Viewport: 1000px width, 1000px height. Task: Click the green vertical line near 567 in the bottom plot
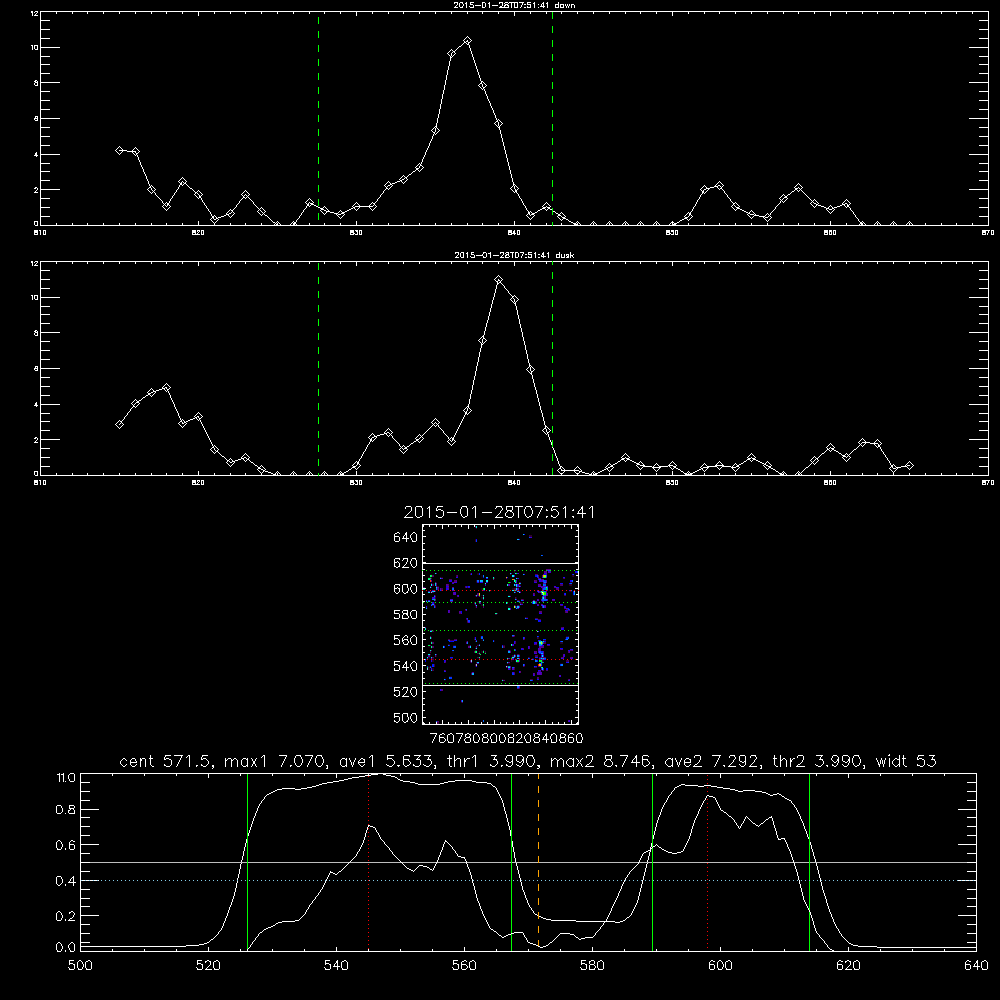point(511,861)
